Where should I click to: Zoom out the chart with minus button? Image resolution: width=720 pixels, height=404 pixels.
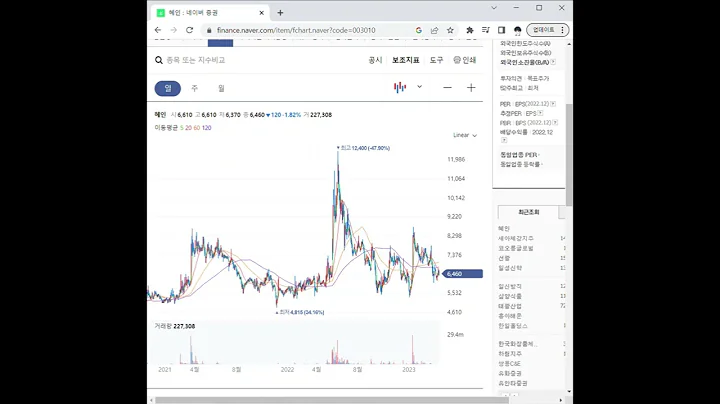tap(447, 88)
